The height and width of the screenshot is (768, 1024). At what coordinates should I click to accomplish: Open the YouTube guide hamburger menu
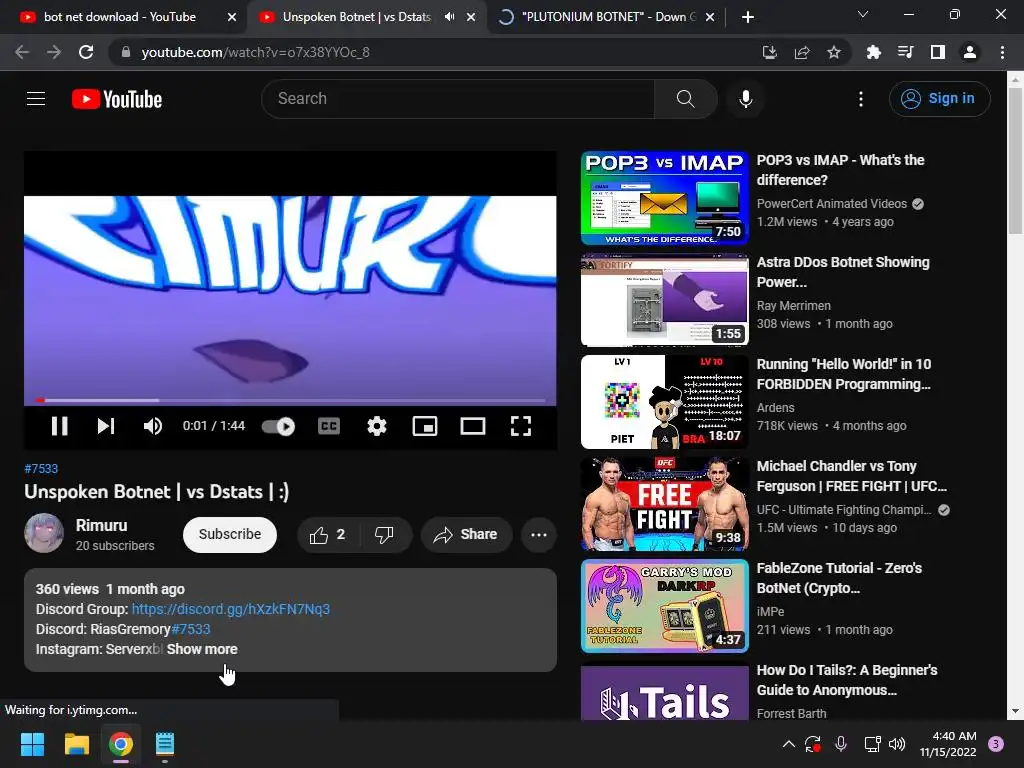coord(36,99)
